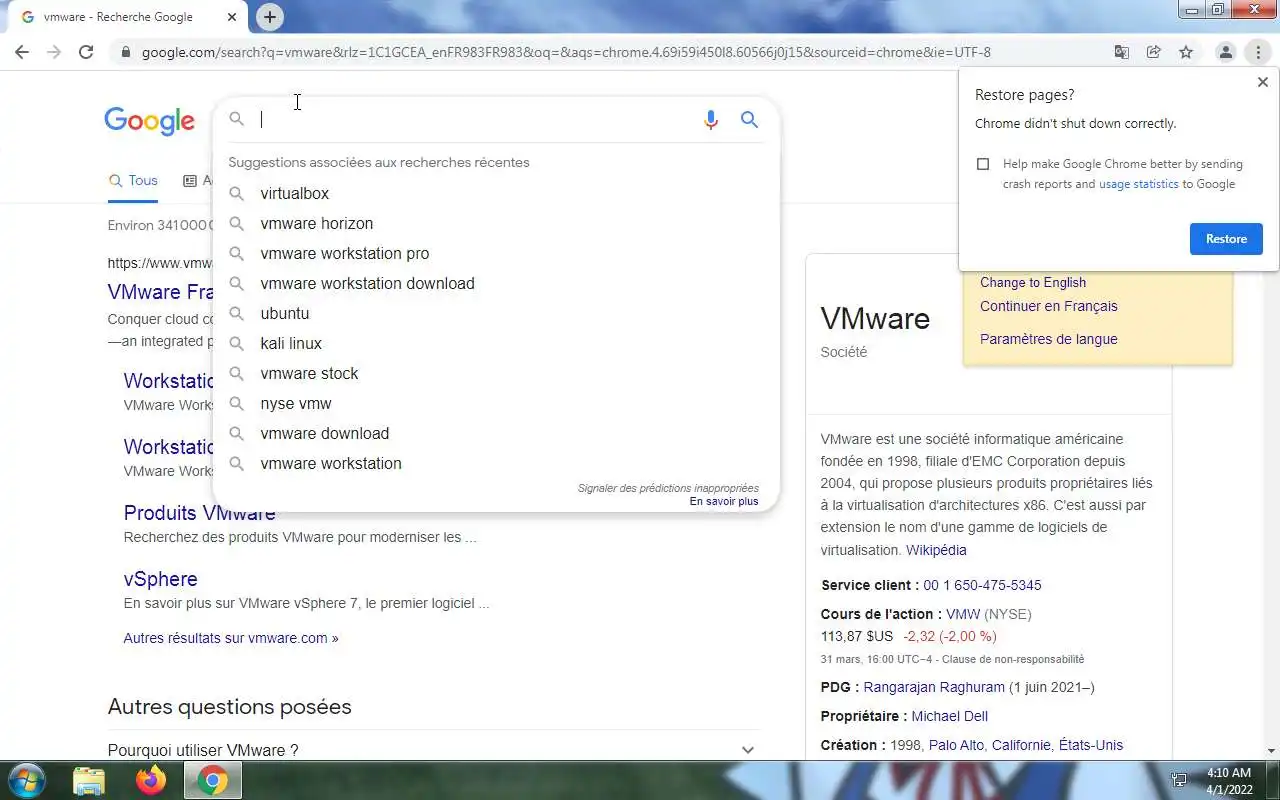Click 'Autres résultats sur vmware.com »'

pyautogui.click(x=231, y=638)
